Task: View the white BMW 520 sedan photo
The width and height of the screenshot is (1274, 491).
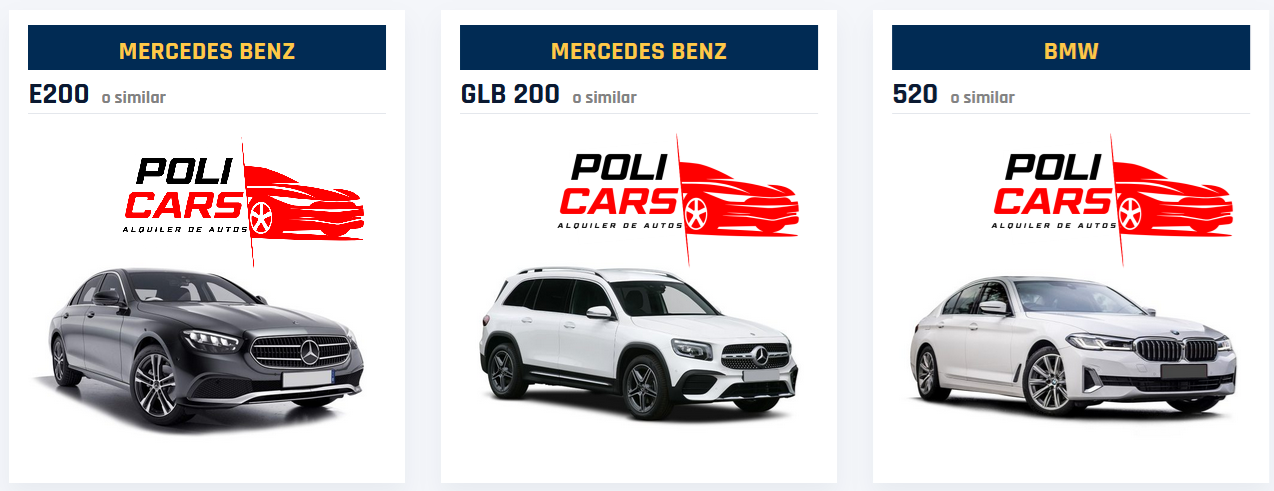Action: pos(1072,345)
